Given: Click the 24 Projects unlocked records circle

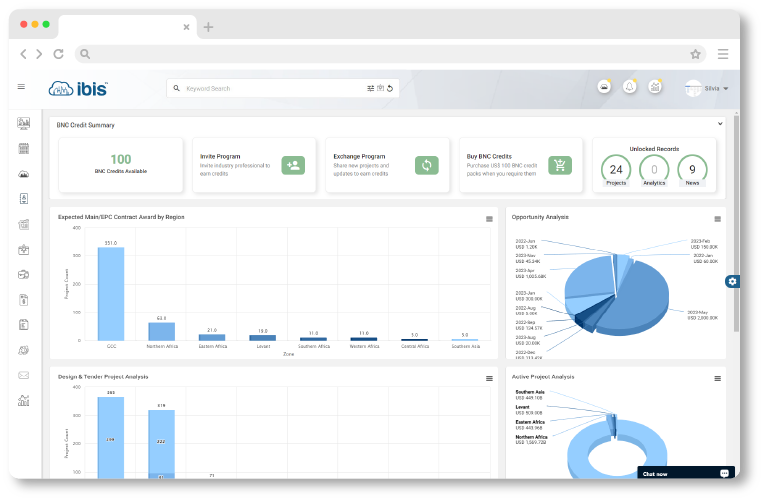Looking at the screenshot, I should click(616, 169).
